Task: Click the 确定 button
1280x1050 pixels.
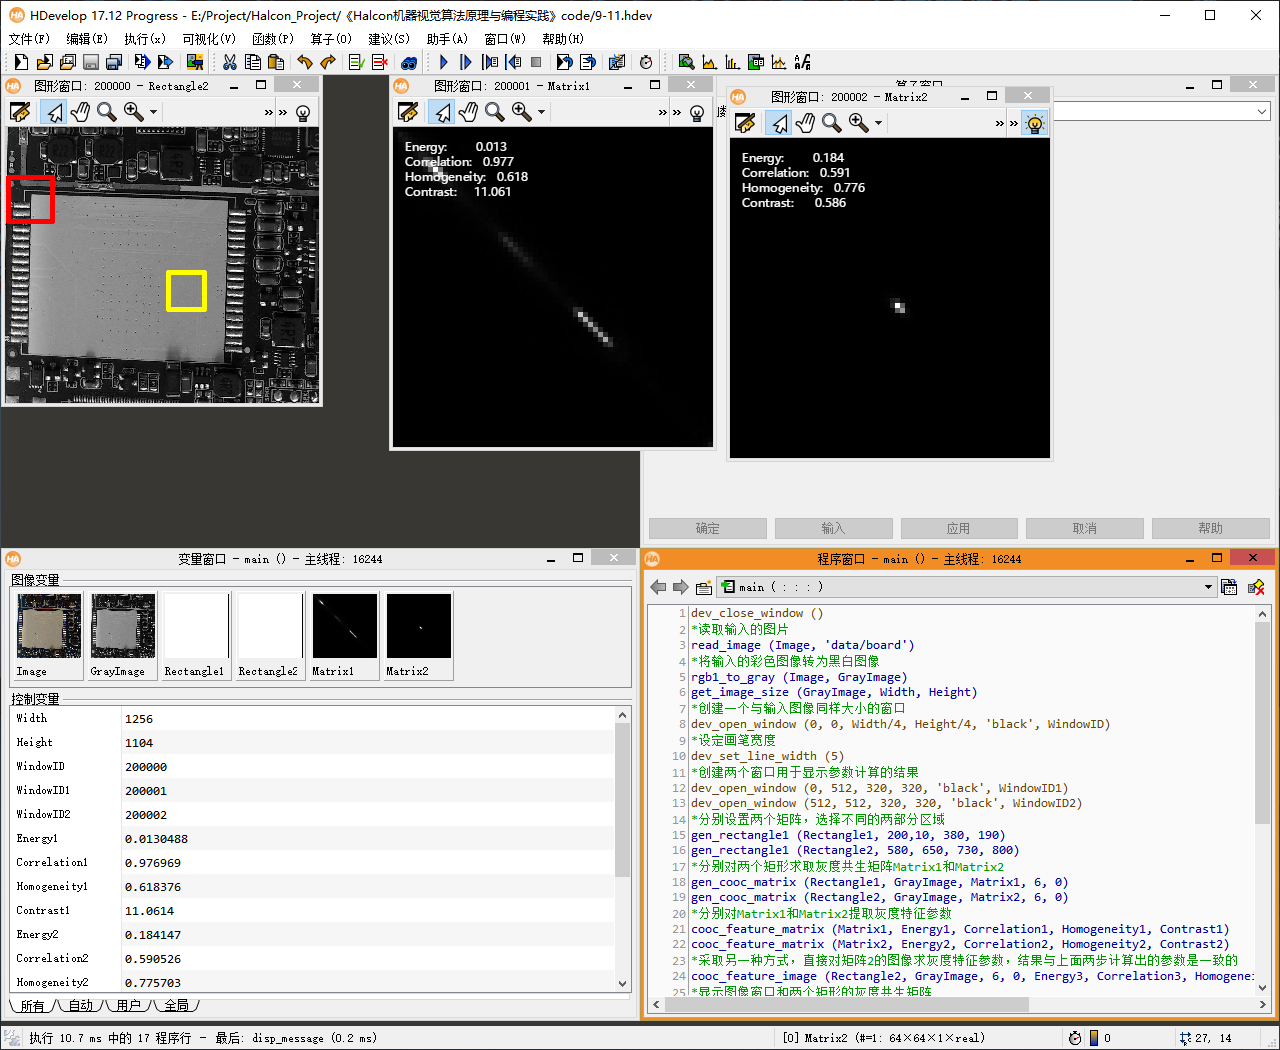Action: pyautogui.click(x=707, y=528)
